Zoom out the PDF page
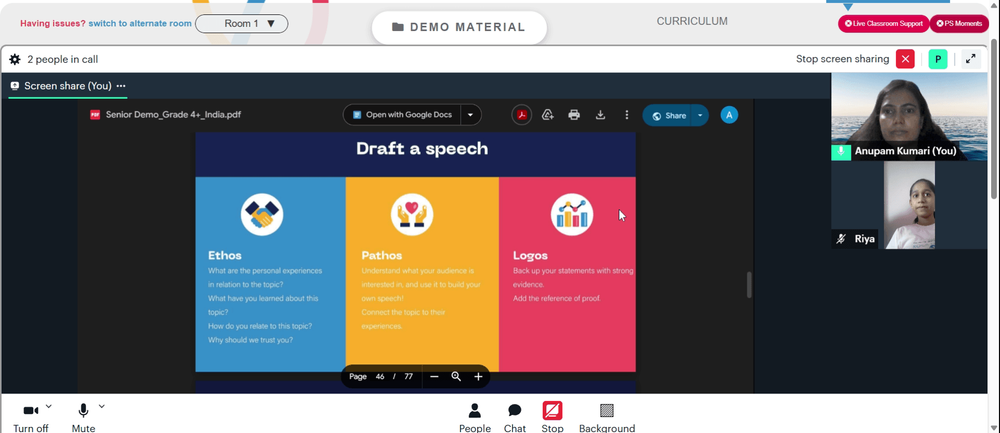The height and width of the screenshot is (433, 1000). click(434, 376)
